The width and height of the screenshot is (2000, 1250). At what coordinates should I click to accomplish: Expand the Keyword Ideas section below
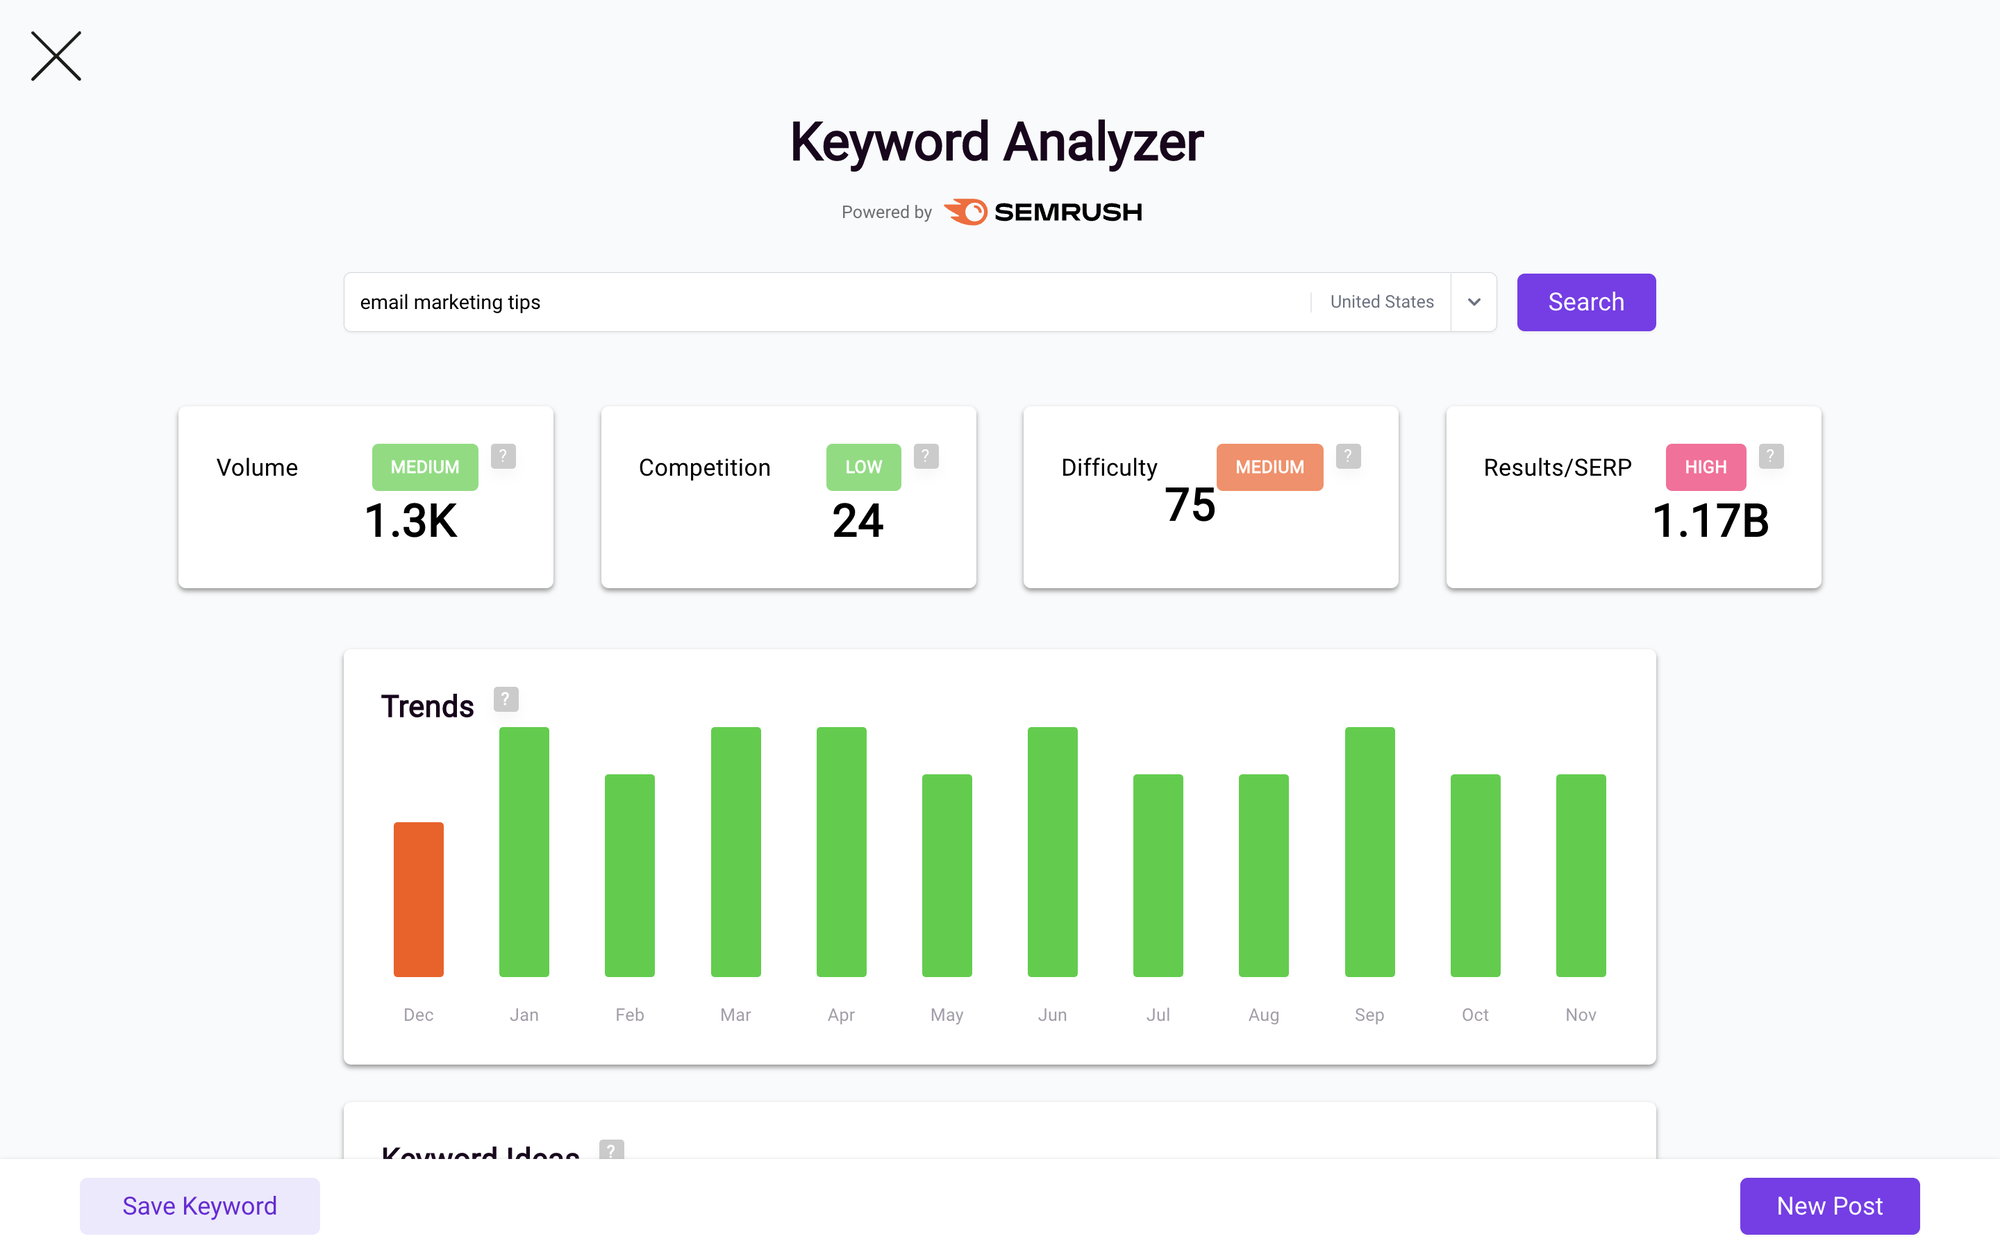coord(479,1152)
